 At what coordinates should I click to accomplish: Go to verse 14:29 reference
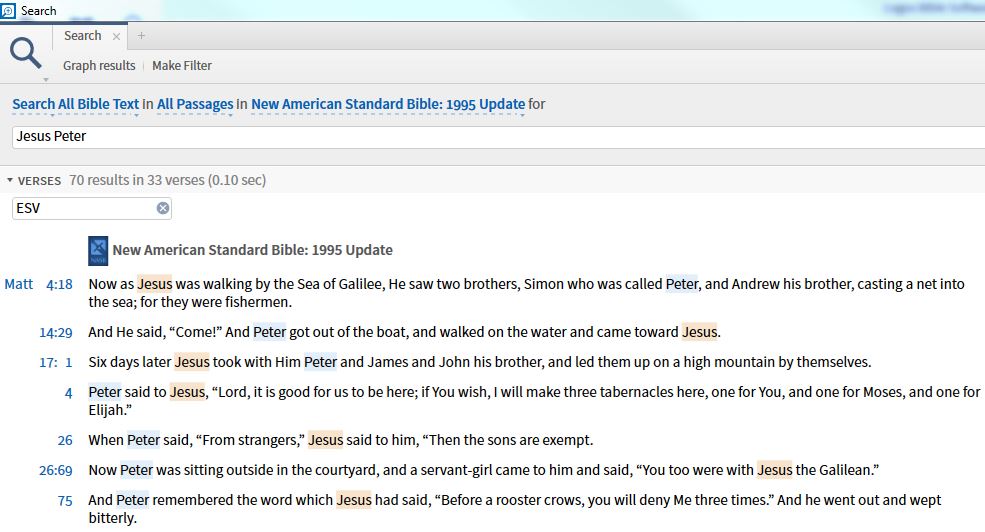[56, 332]
